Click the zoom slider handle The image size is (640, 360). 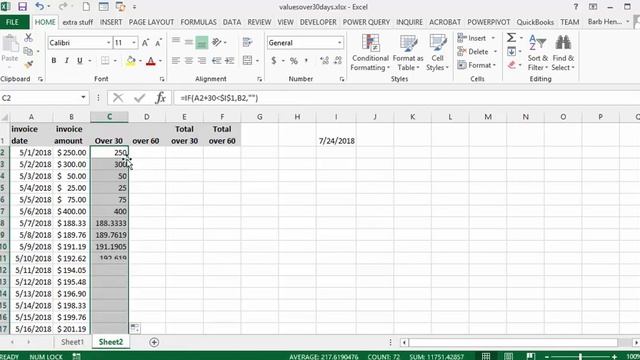point(580,357)
